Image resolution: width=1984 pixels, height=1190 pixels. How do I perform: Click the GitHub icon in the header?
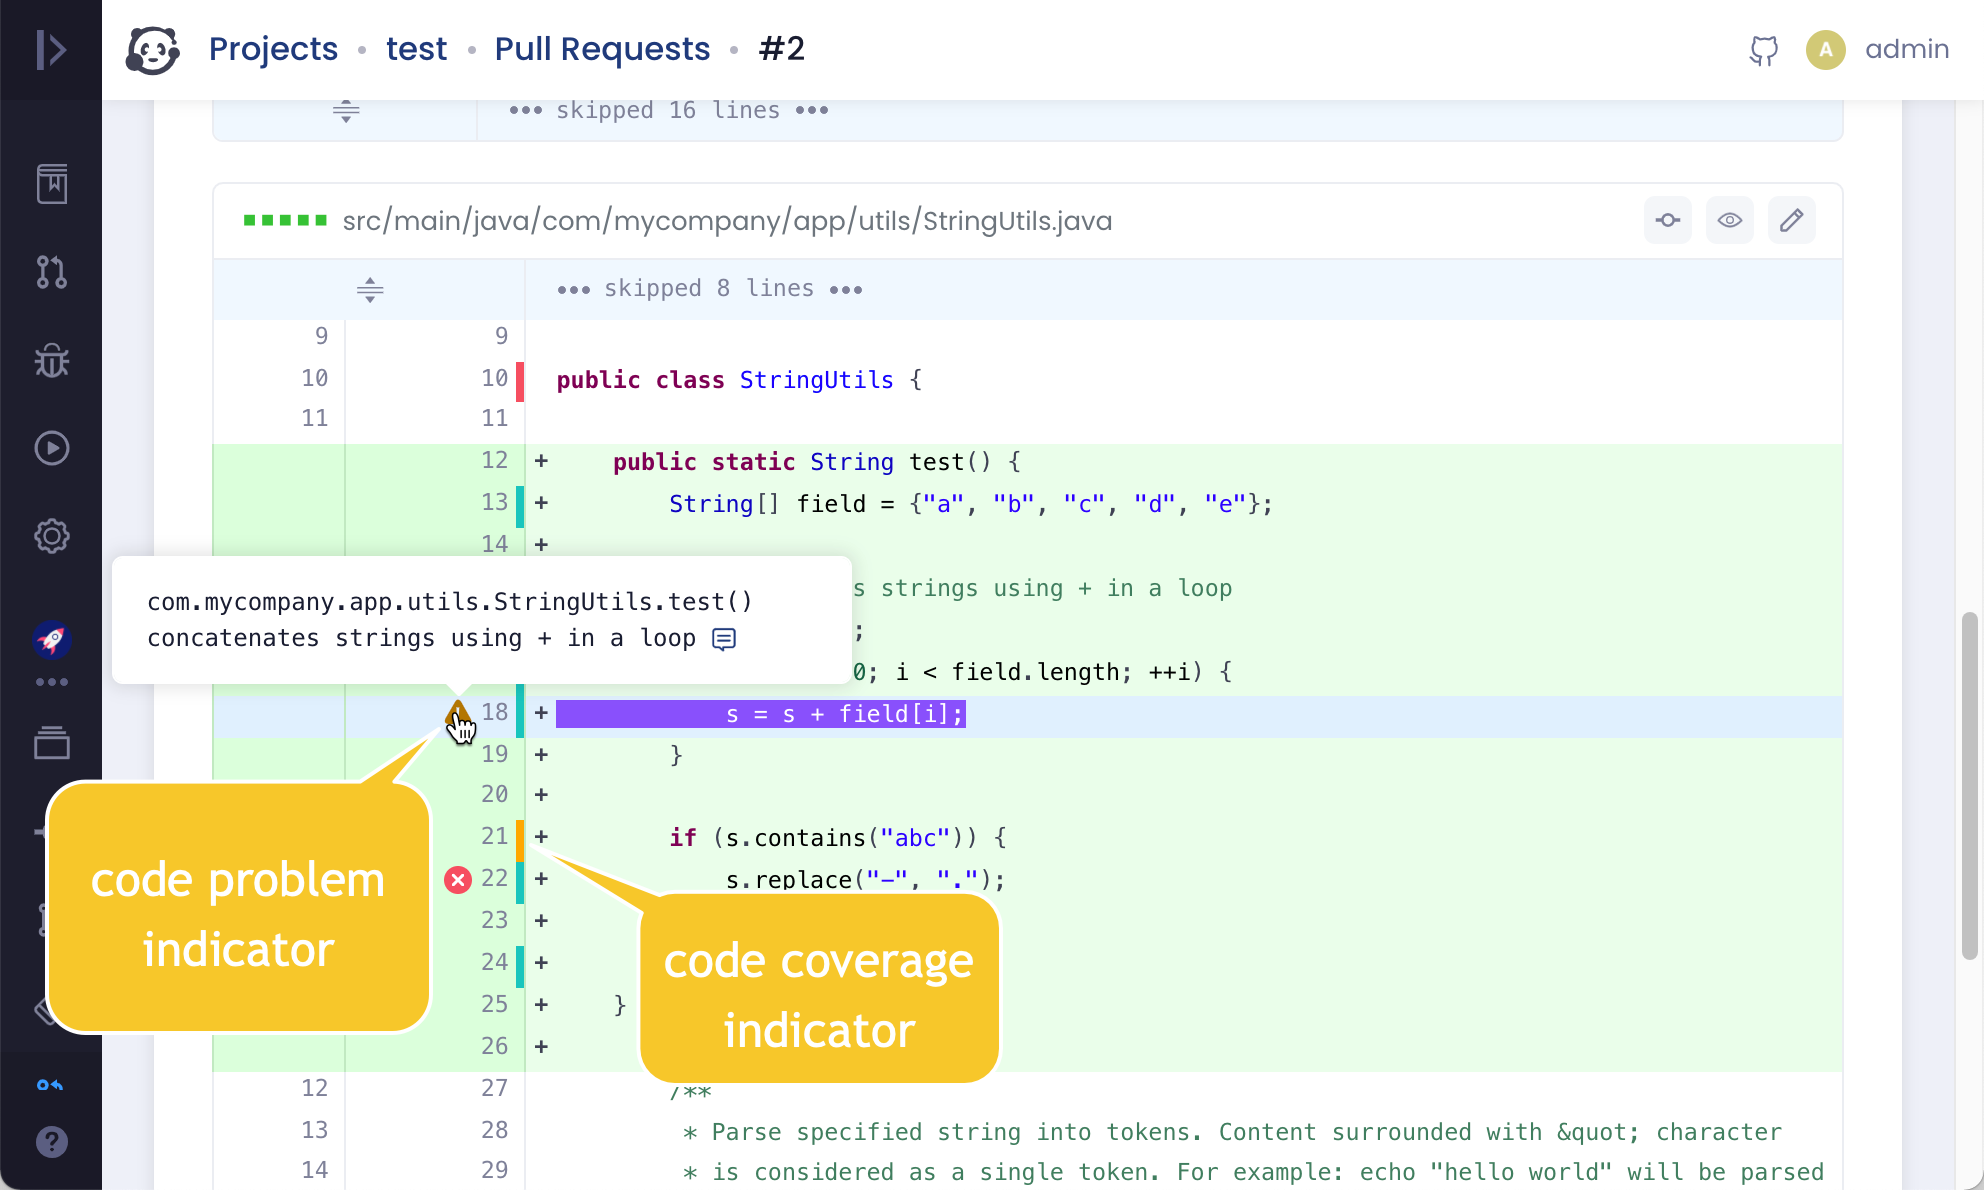[x=1764, y=50]
